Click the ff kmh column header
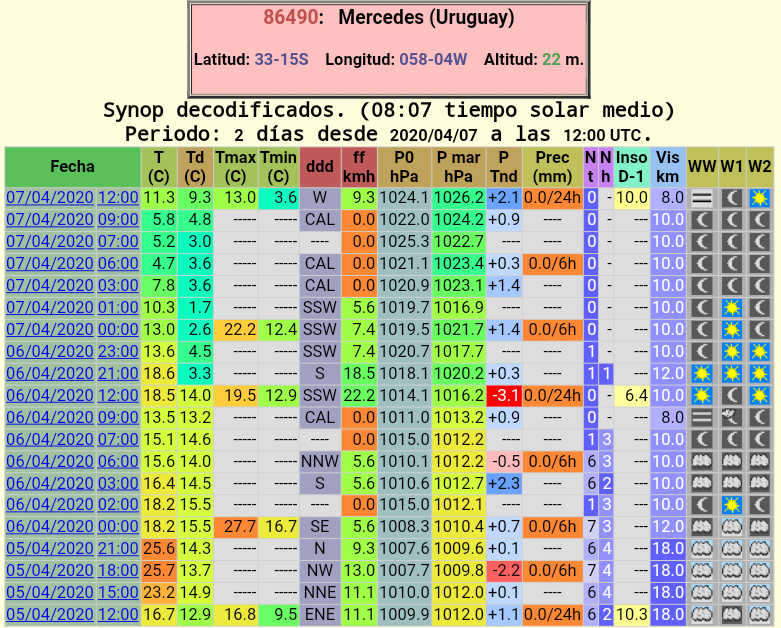781x628 pixels. coord(359,167)
